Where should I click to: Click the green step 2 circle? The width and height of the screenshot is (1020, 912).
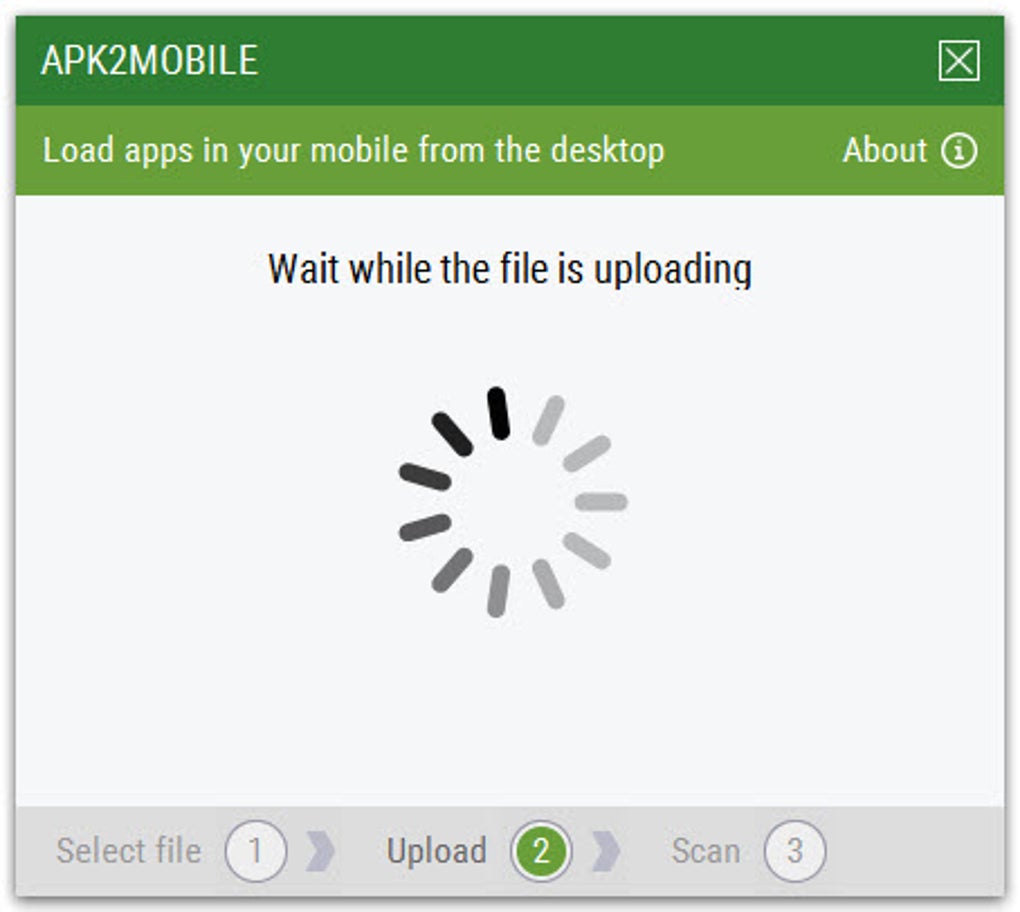(x=541, y=851)
